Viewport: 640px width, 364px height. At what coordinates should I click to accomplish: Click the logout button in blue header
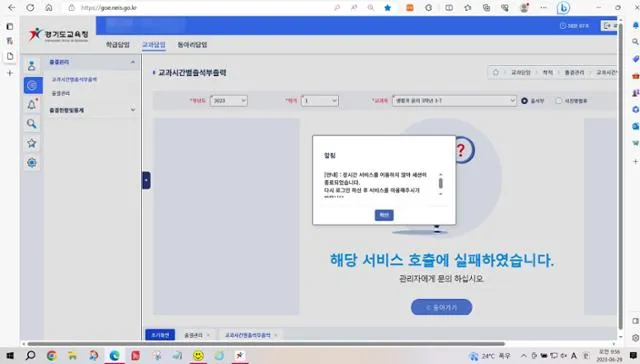point(609,26)
